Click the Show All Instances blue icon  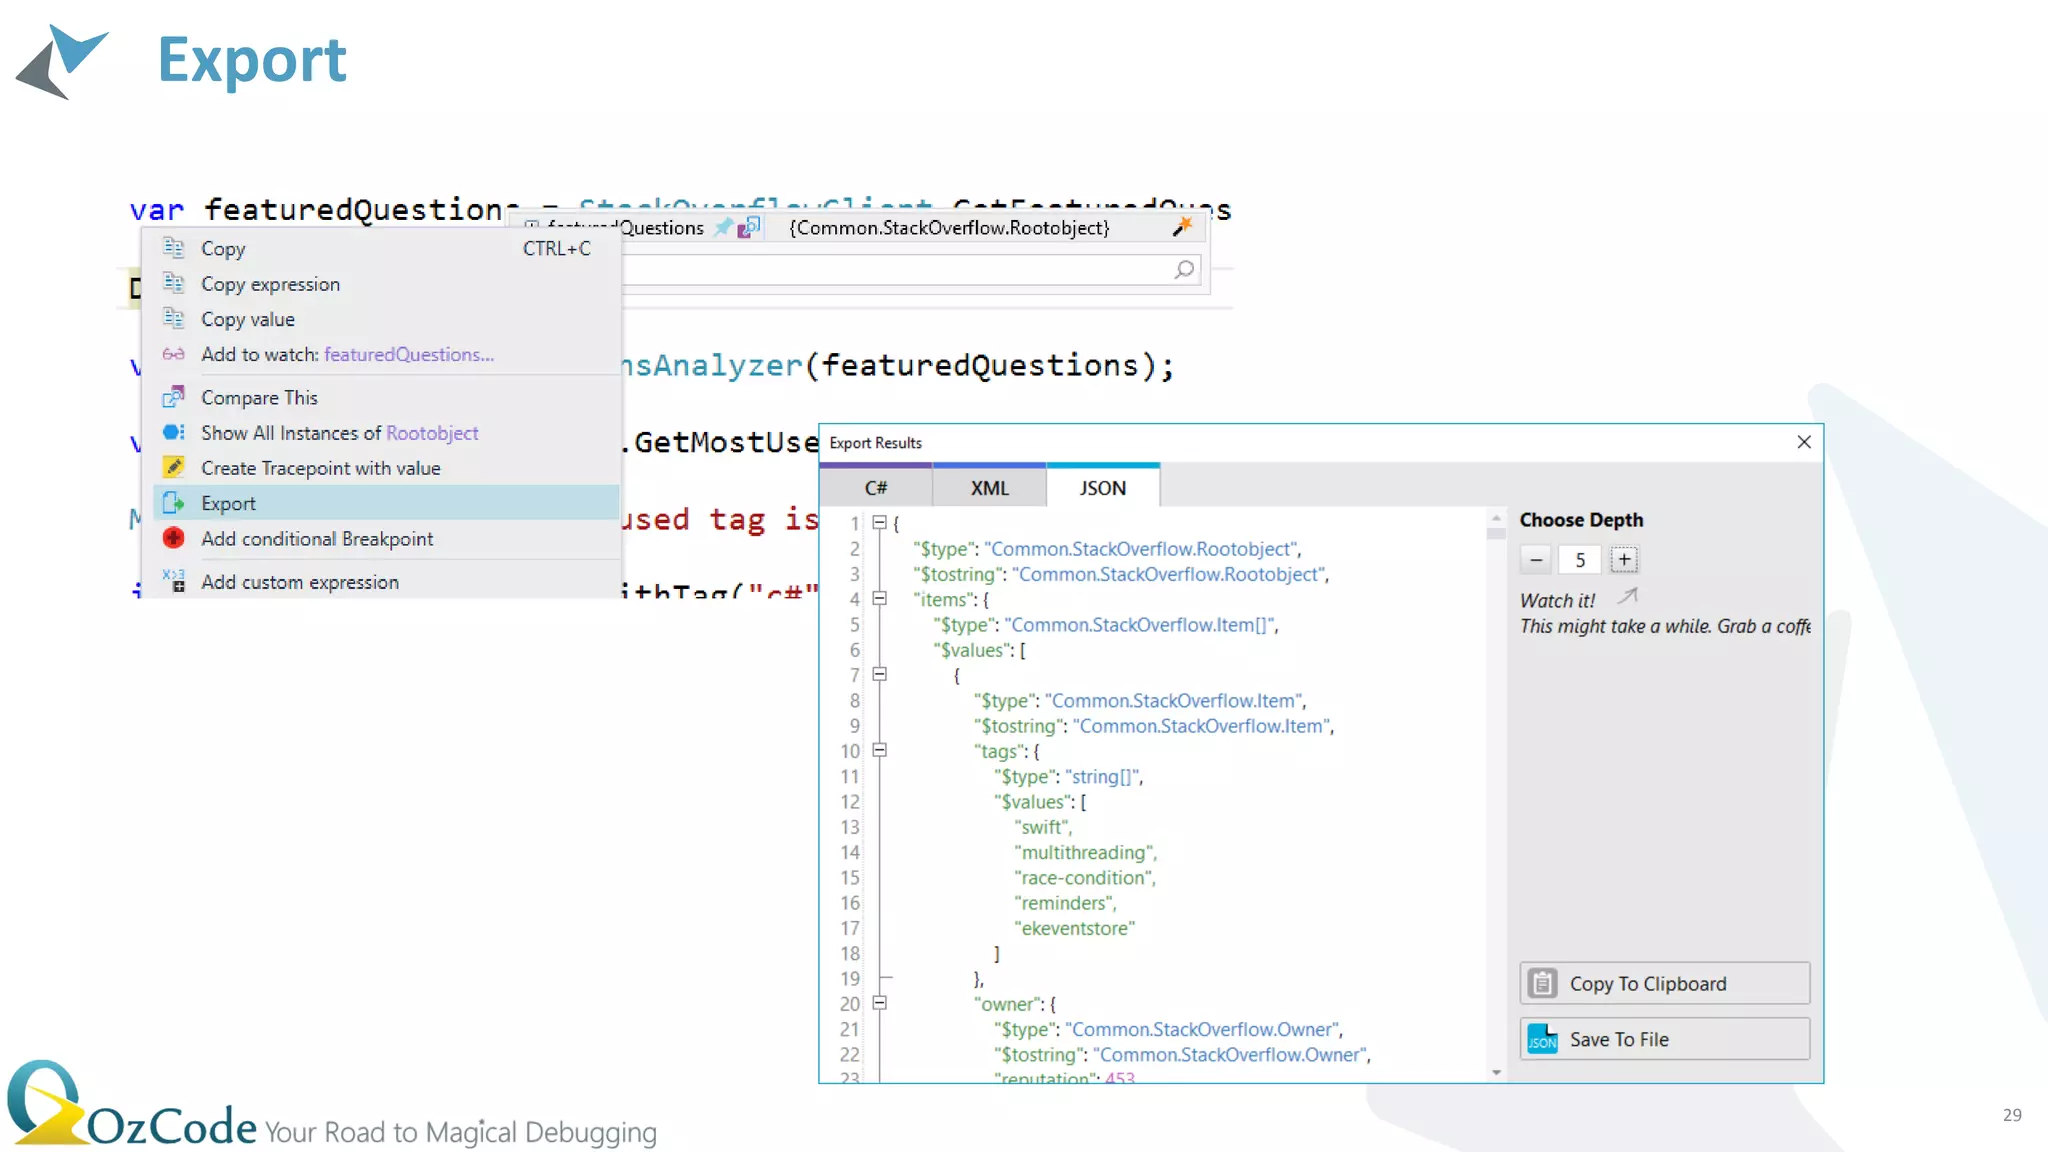pyautogui.click(x=174, y=432)
